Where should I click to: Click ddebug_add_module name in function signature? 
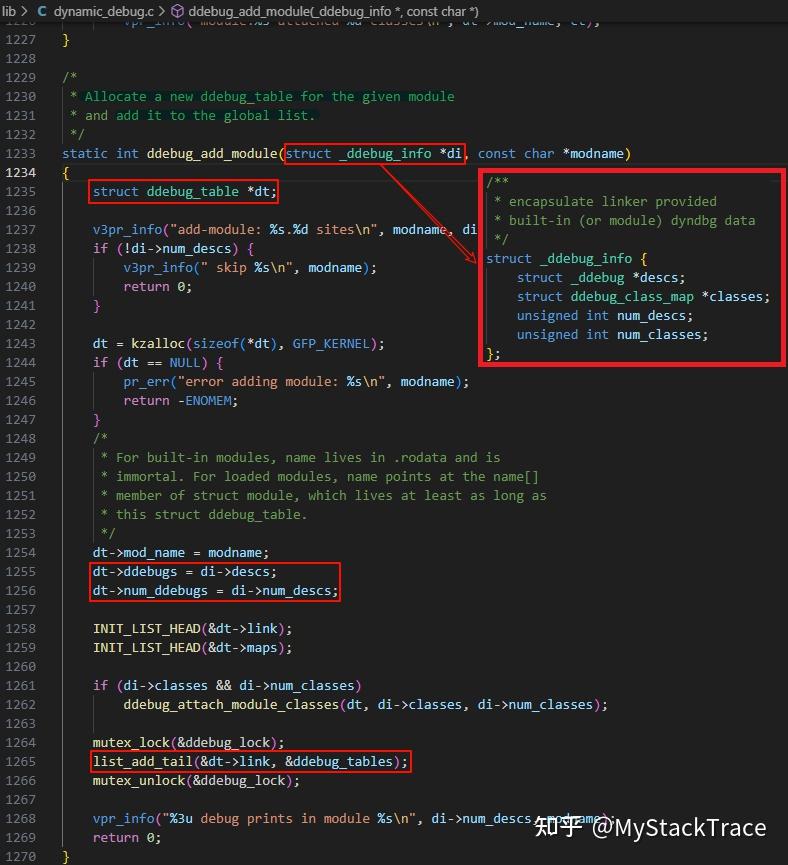coord(212,153)
